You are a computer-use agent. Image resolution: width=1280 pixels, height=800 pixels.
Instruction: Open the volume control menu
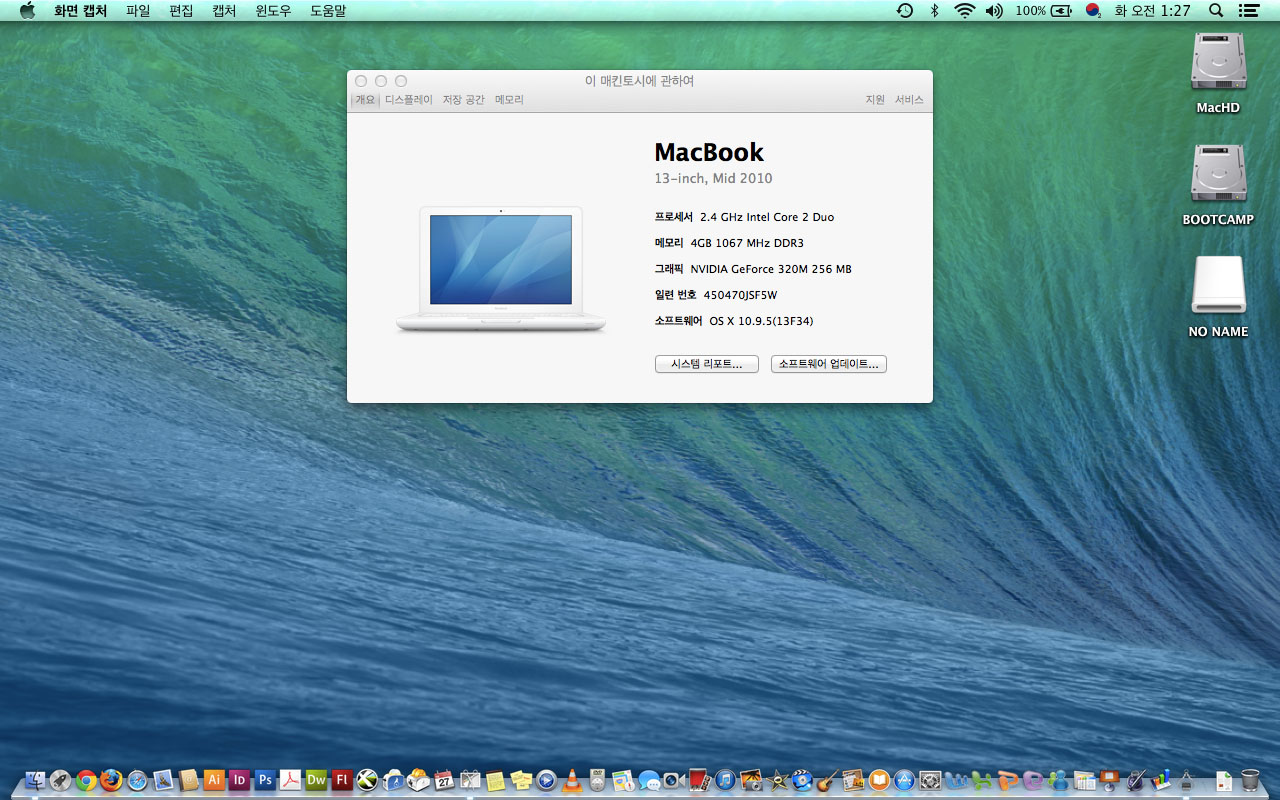click(x=993, y=10)
